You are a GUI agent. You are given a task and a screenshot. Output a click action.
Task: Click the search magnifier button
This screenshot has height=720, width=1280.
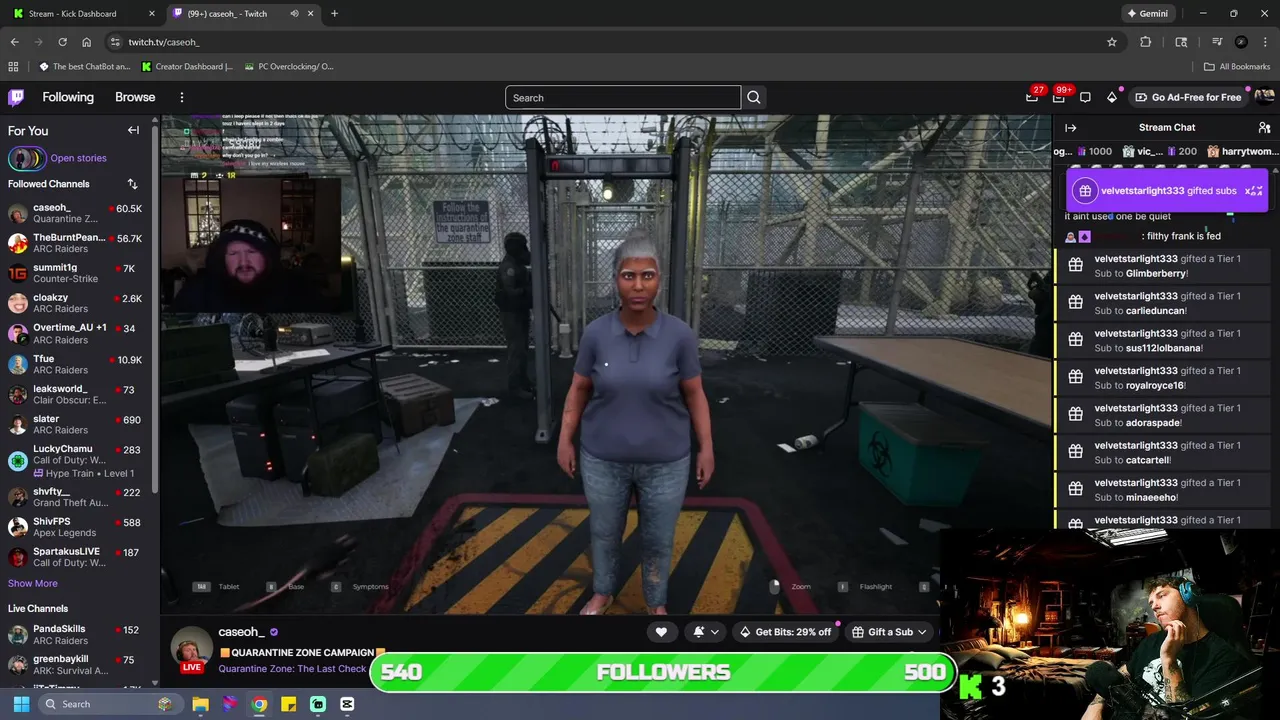coord(754,97)
